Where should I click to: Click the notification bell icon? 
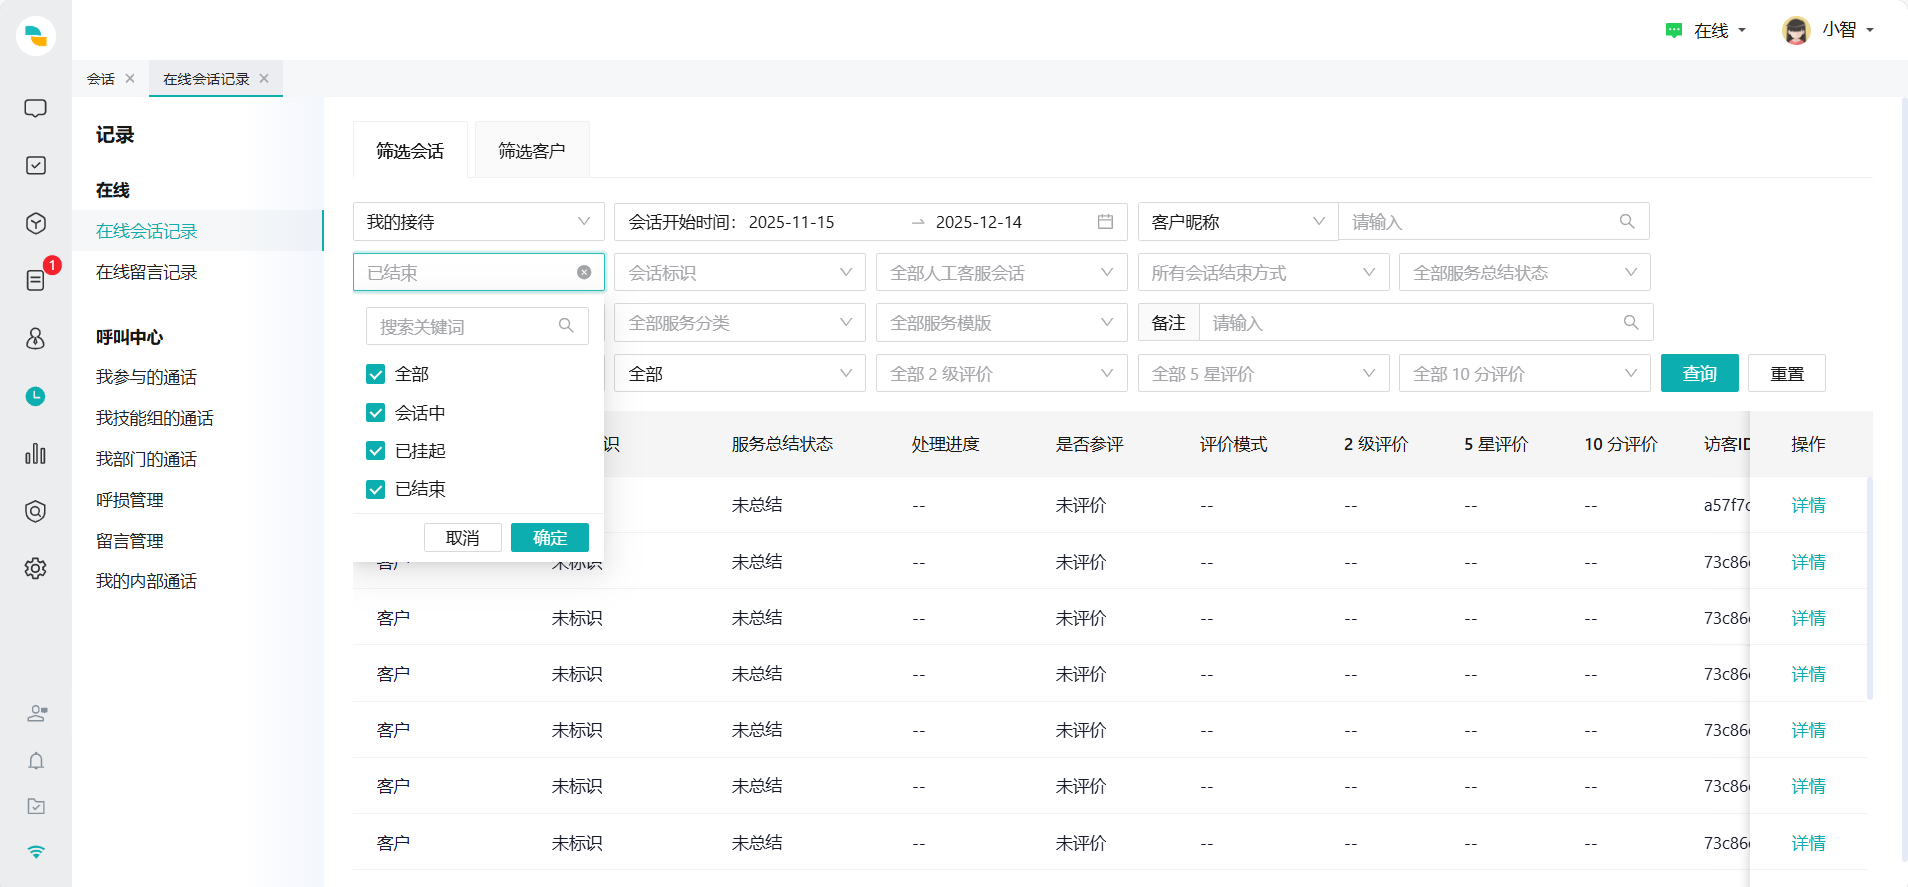click(x=36, y=761)
